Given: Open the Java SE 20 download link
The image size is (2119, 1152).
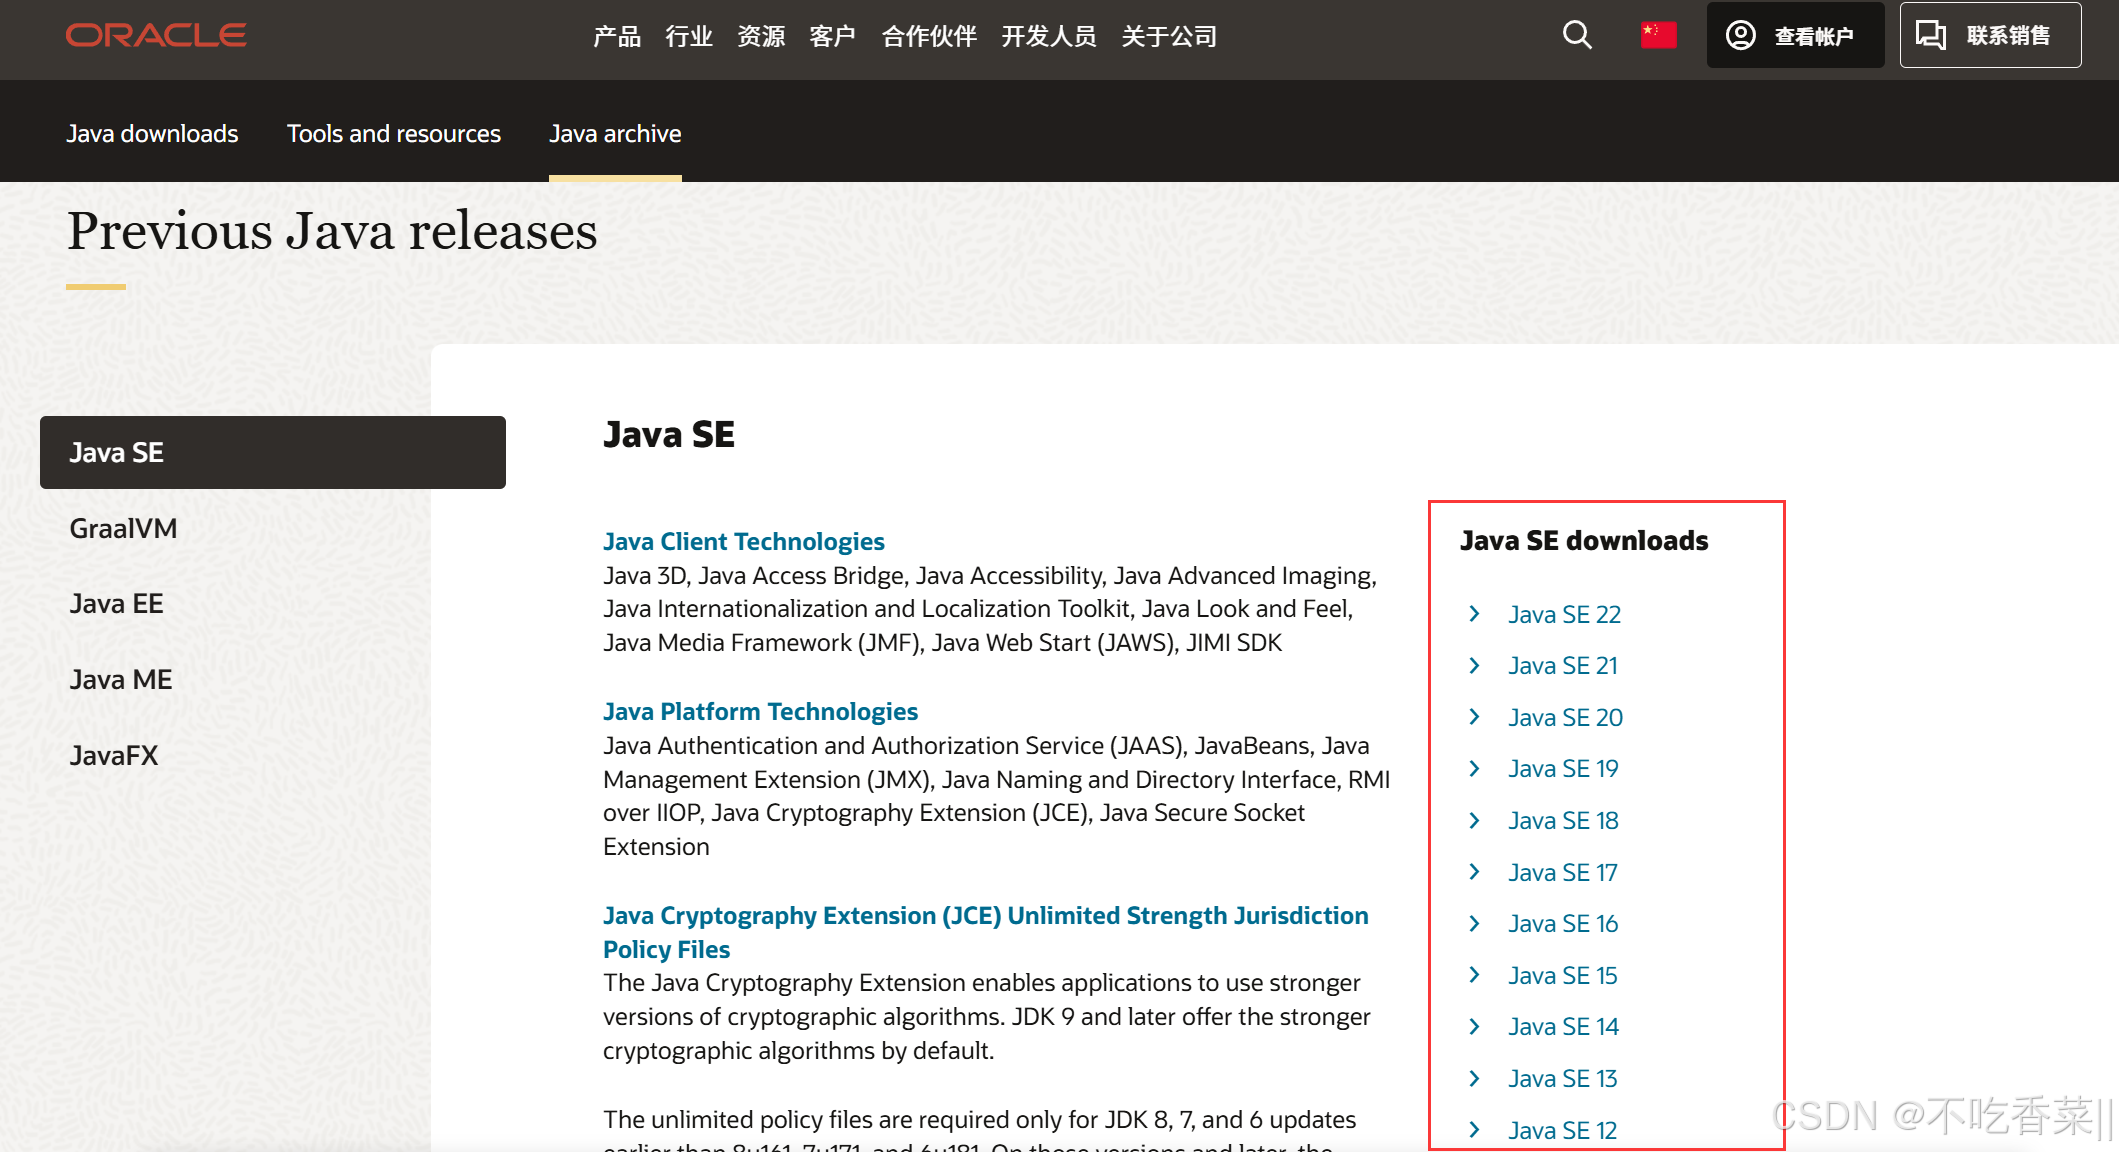Looking at the screenshot, I should click(x=1565, y=717).
